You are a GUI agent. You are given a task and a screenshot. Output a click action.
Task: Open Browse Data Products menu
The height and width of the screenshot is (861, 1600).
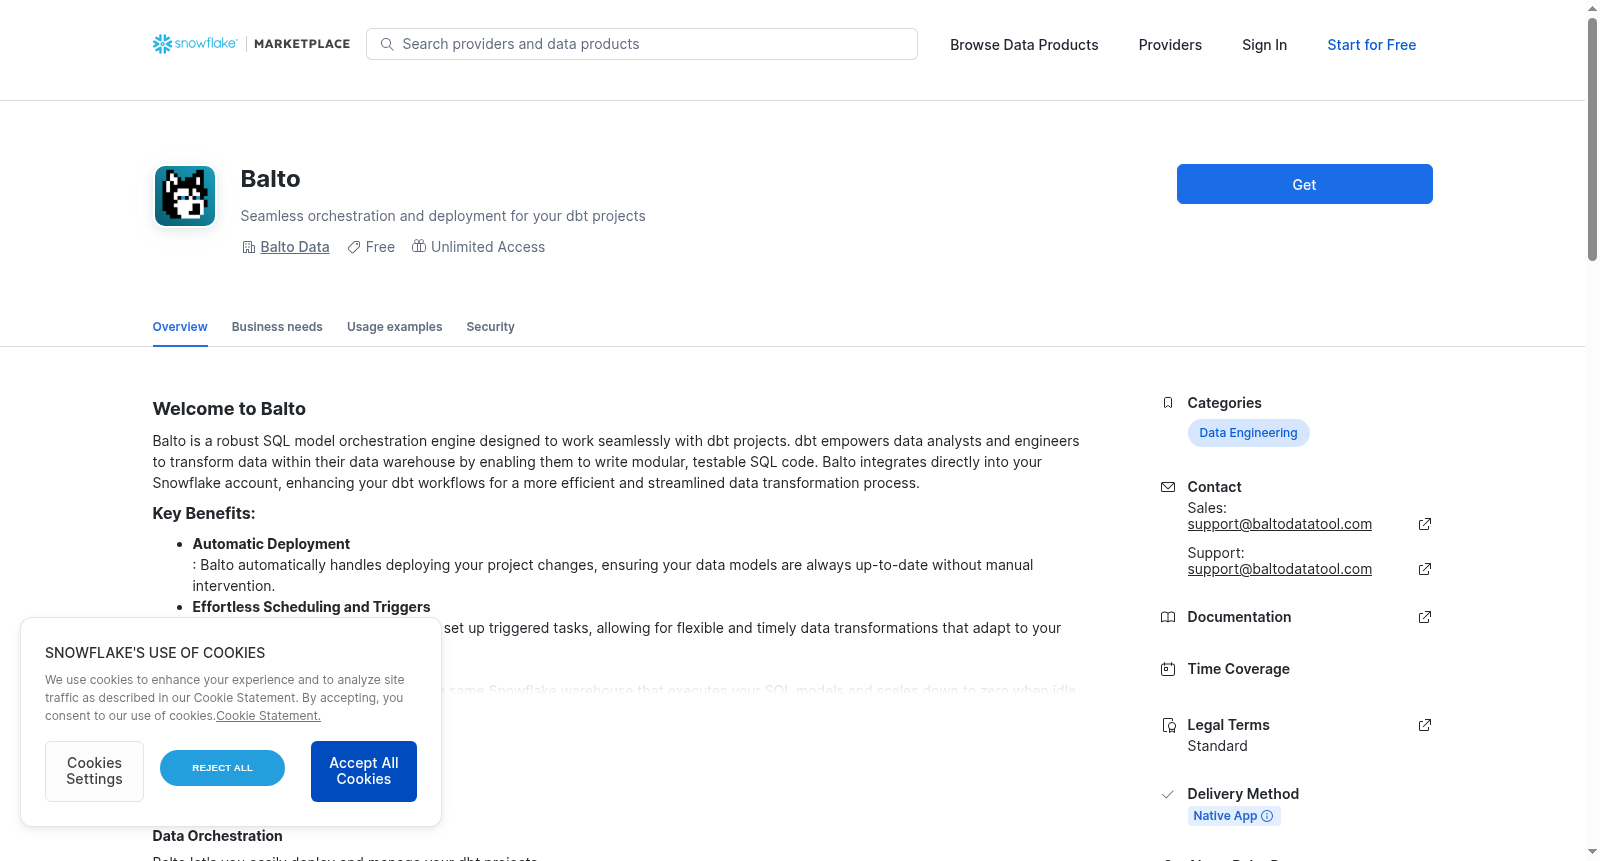tap(1024, 45)
